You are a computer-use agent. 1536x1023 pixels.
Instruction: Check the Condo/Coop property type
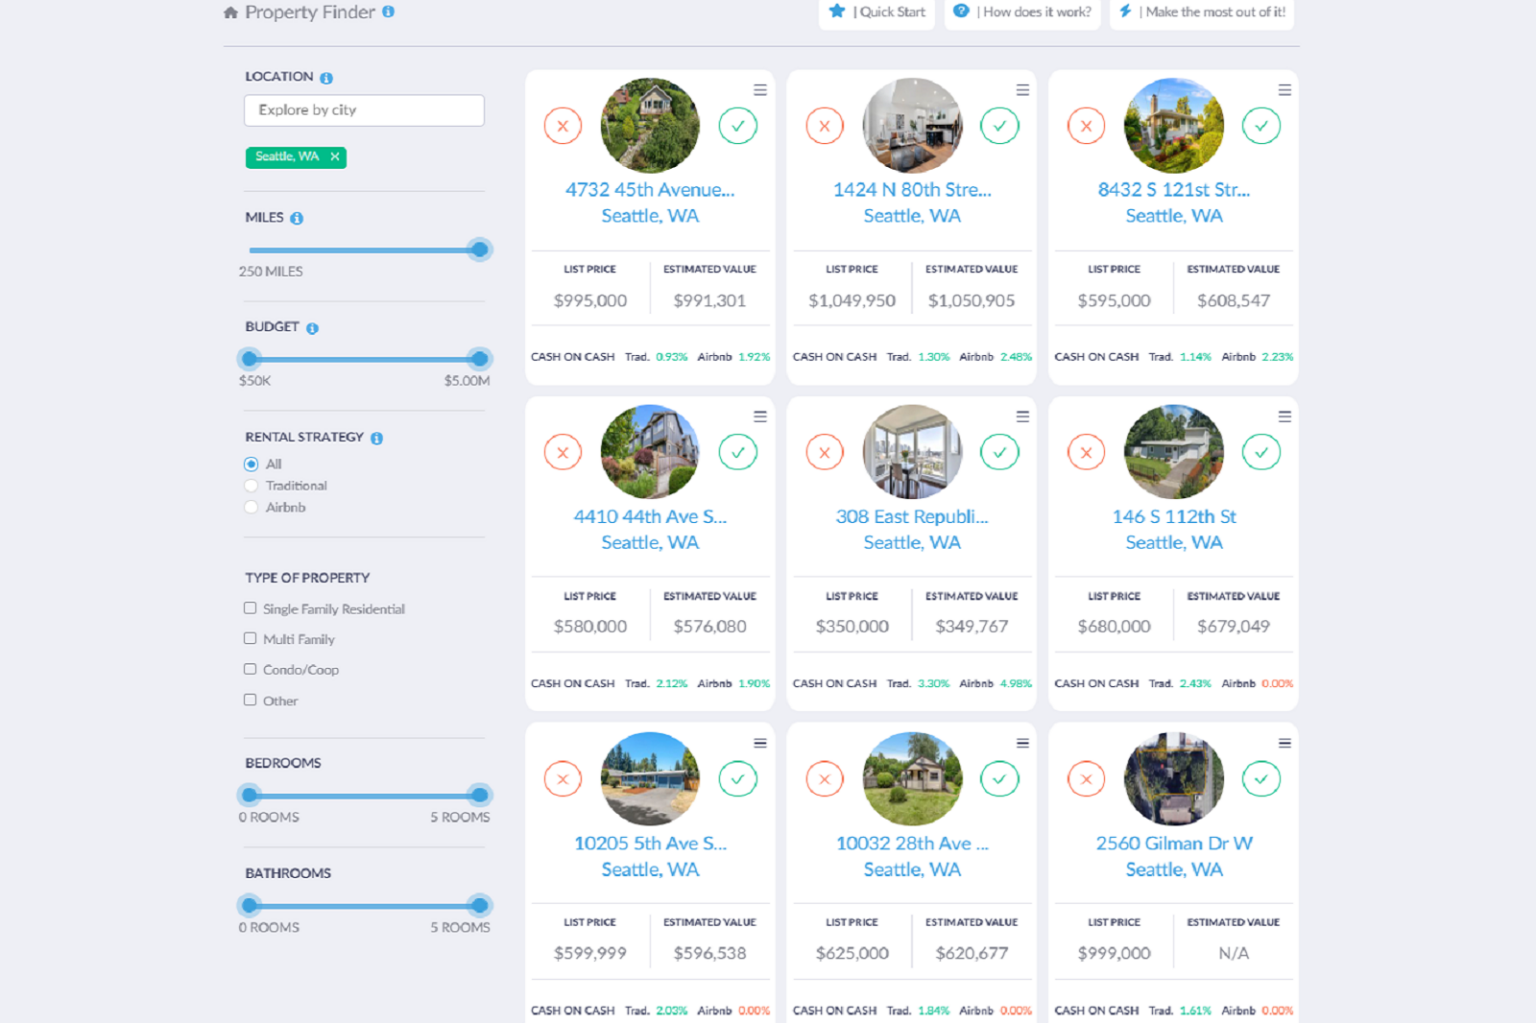[x=249, y=669]
